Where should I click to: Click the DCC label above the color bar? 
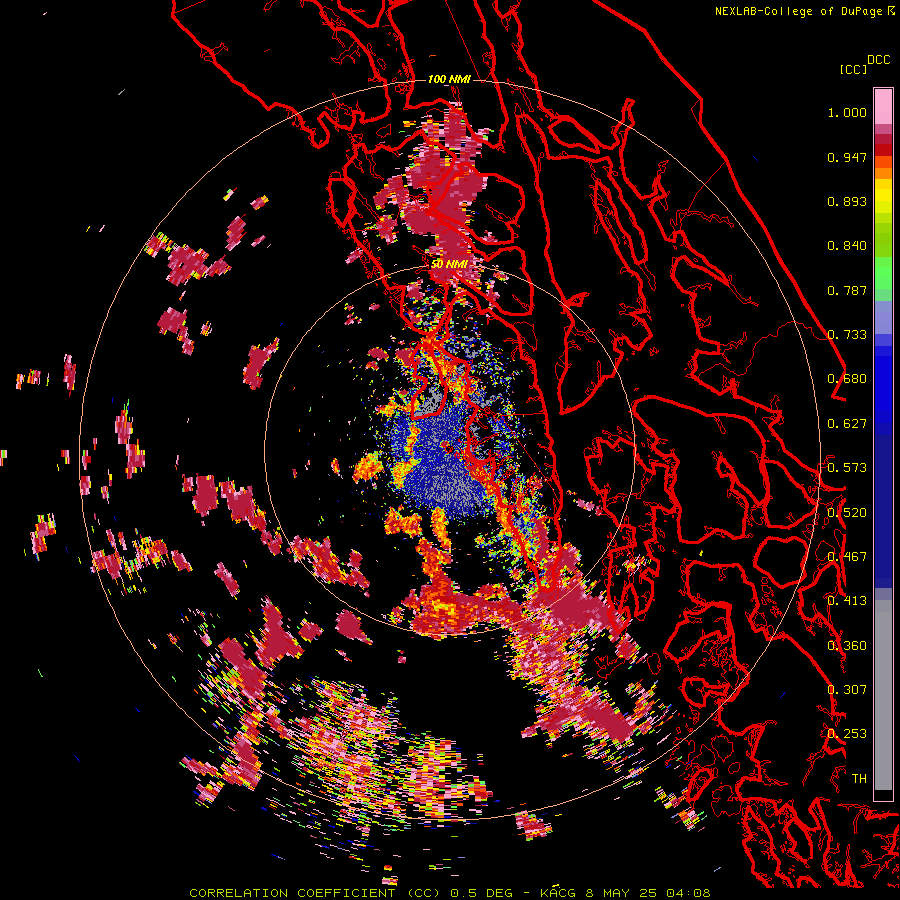pos(878,60)
